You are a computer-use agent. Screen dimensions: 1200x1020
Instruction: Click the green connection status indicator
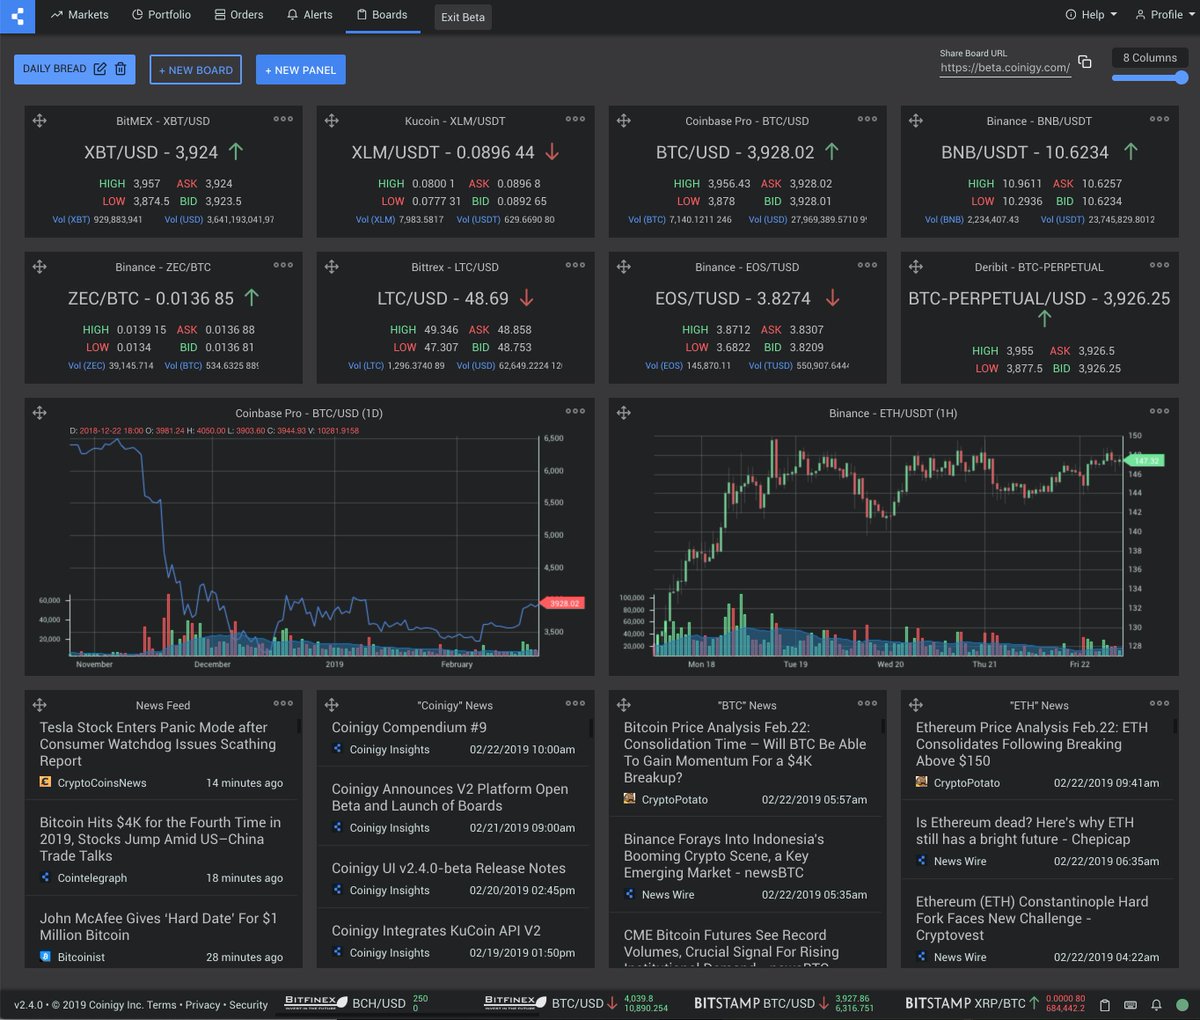[x=1181, y=1005]
